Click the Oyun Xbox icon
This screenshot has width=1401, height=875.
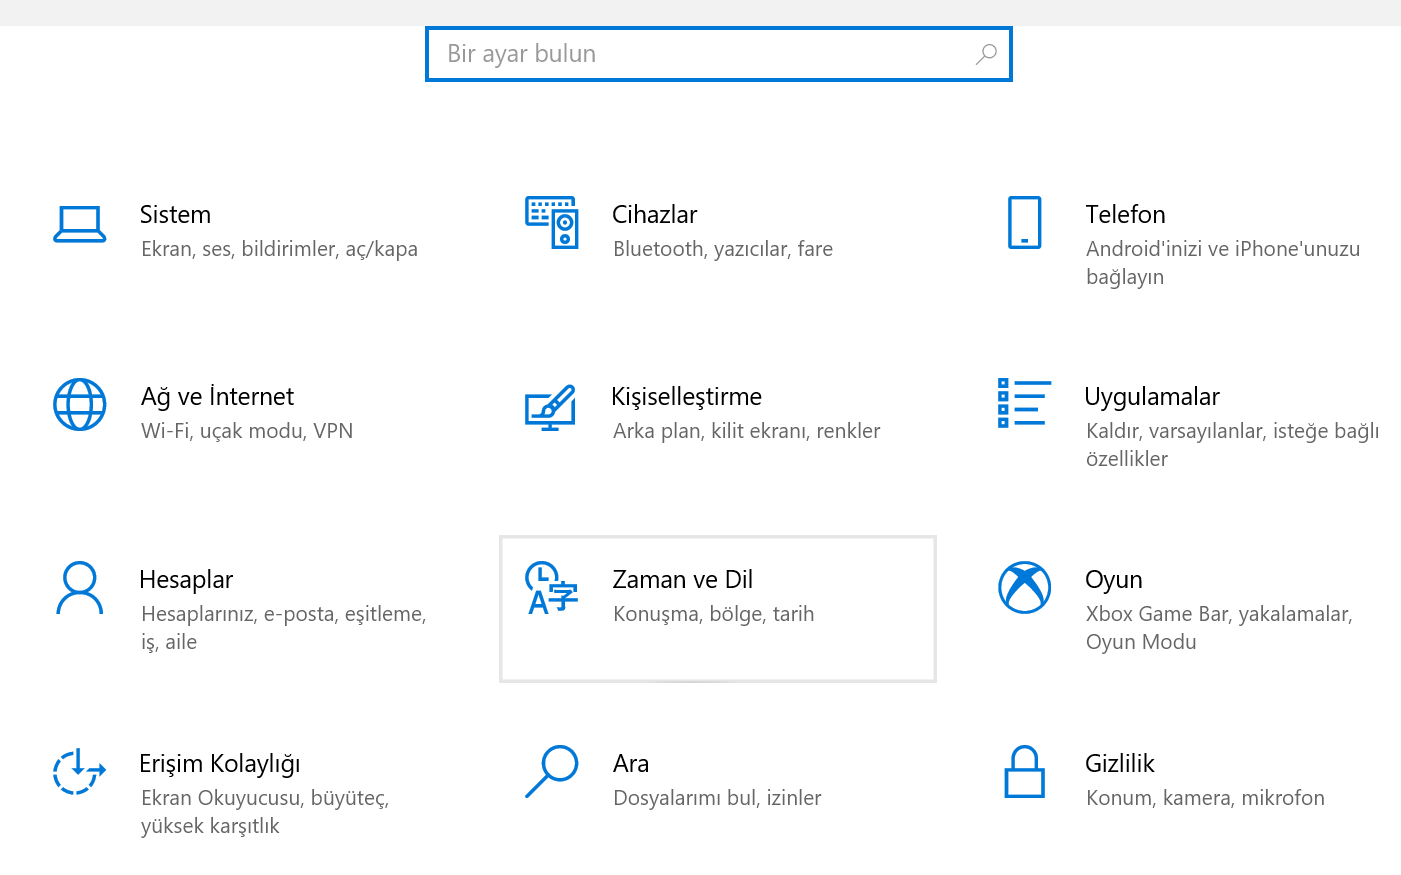[1024, 587]
